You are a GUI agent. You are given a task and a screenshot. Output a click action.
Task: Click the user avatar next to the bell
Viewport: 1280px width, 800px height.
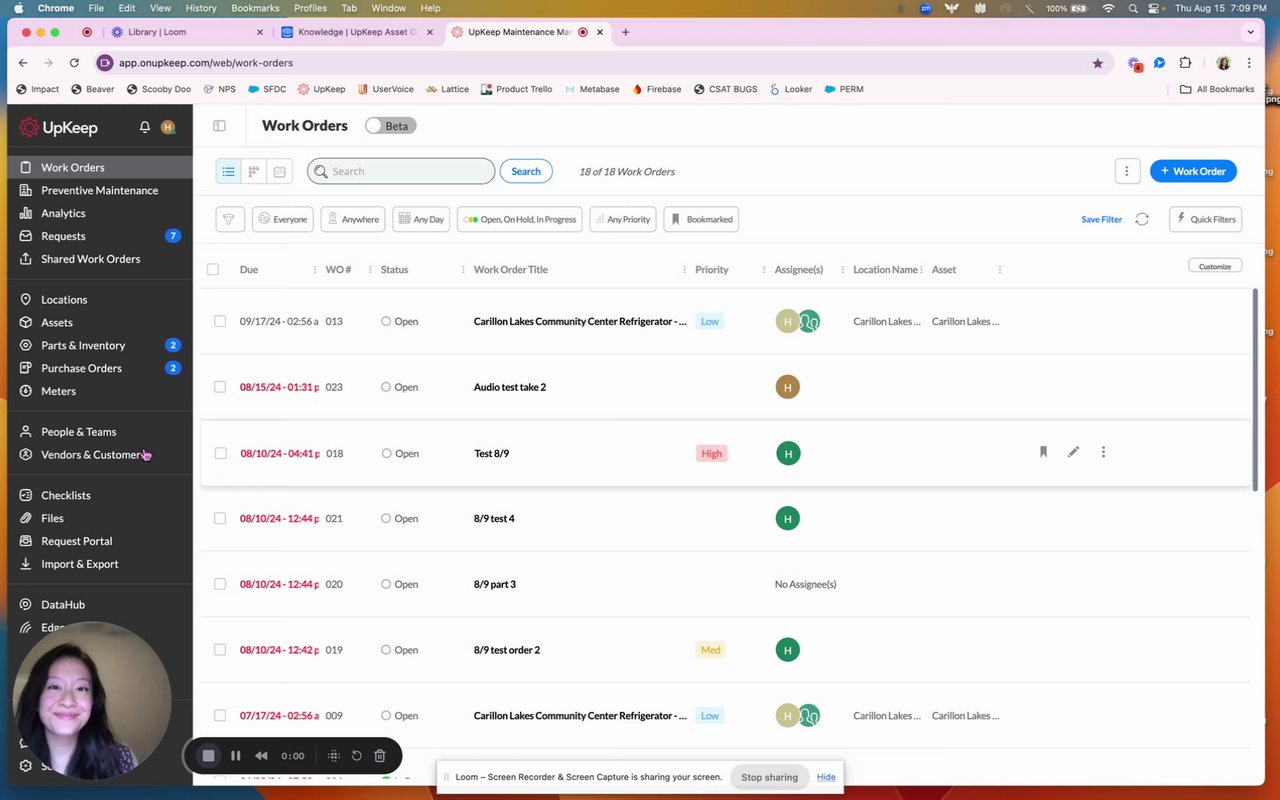pos(168,127)
